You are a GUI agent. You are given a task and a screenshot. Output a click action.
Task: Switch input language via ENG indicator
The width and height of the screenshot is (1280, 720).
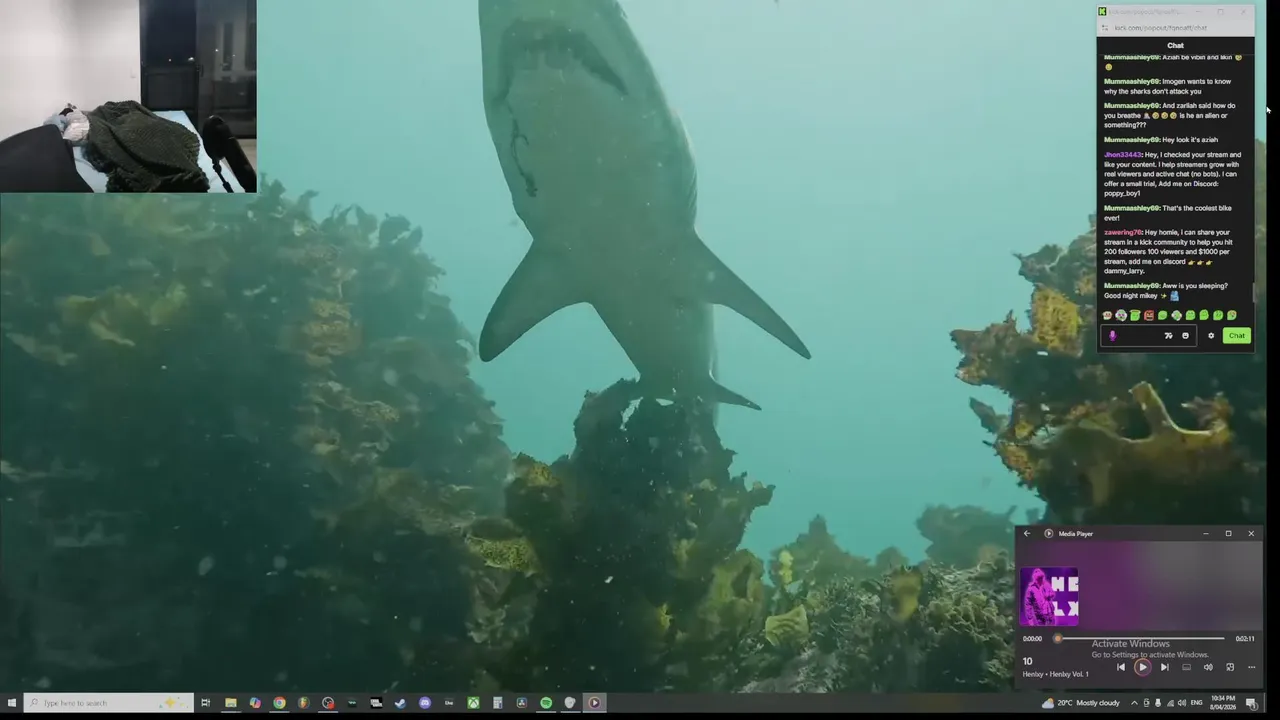(1196, 703)
